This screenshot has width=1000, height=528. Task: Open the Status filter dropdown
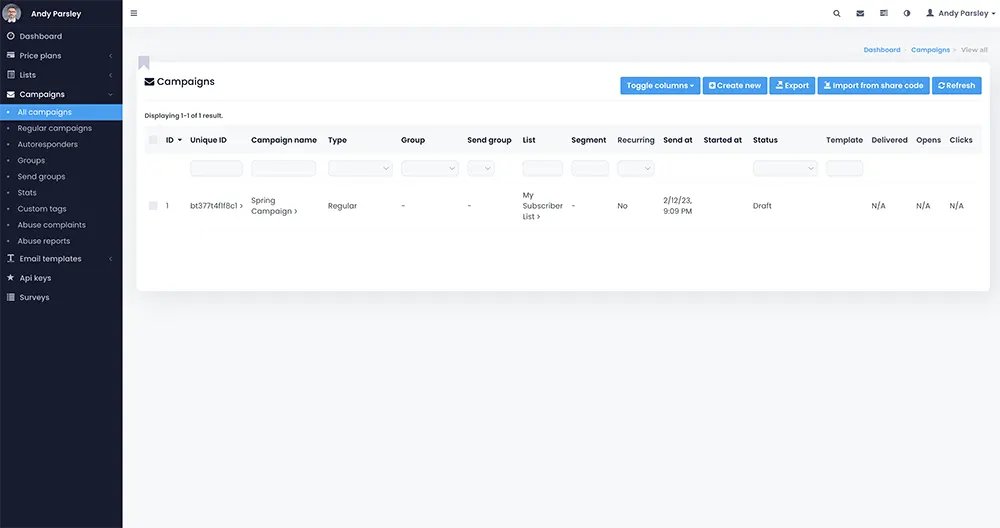click(x=785, y=168)
